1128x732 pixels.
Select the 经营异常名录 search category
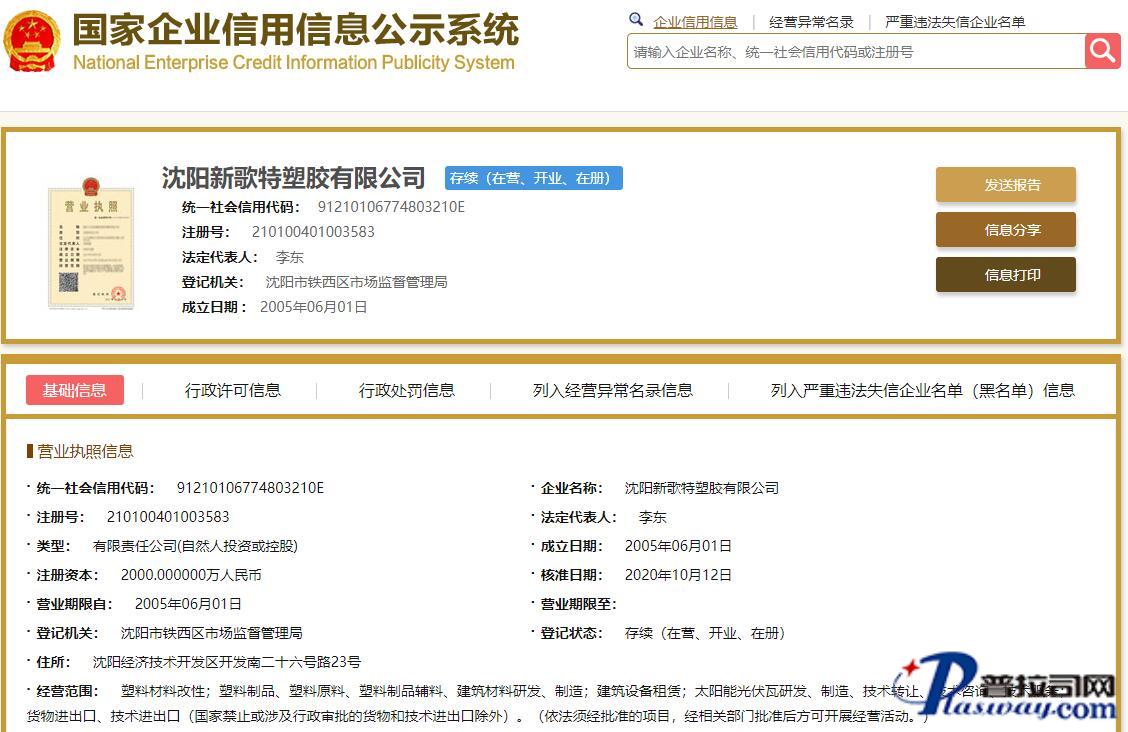point(811,22)
